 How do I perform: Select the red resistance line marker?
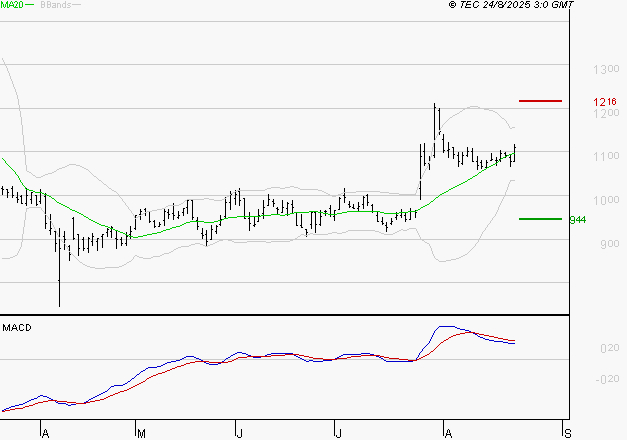coord(540,101)
